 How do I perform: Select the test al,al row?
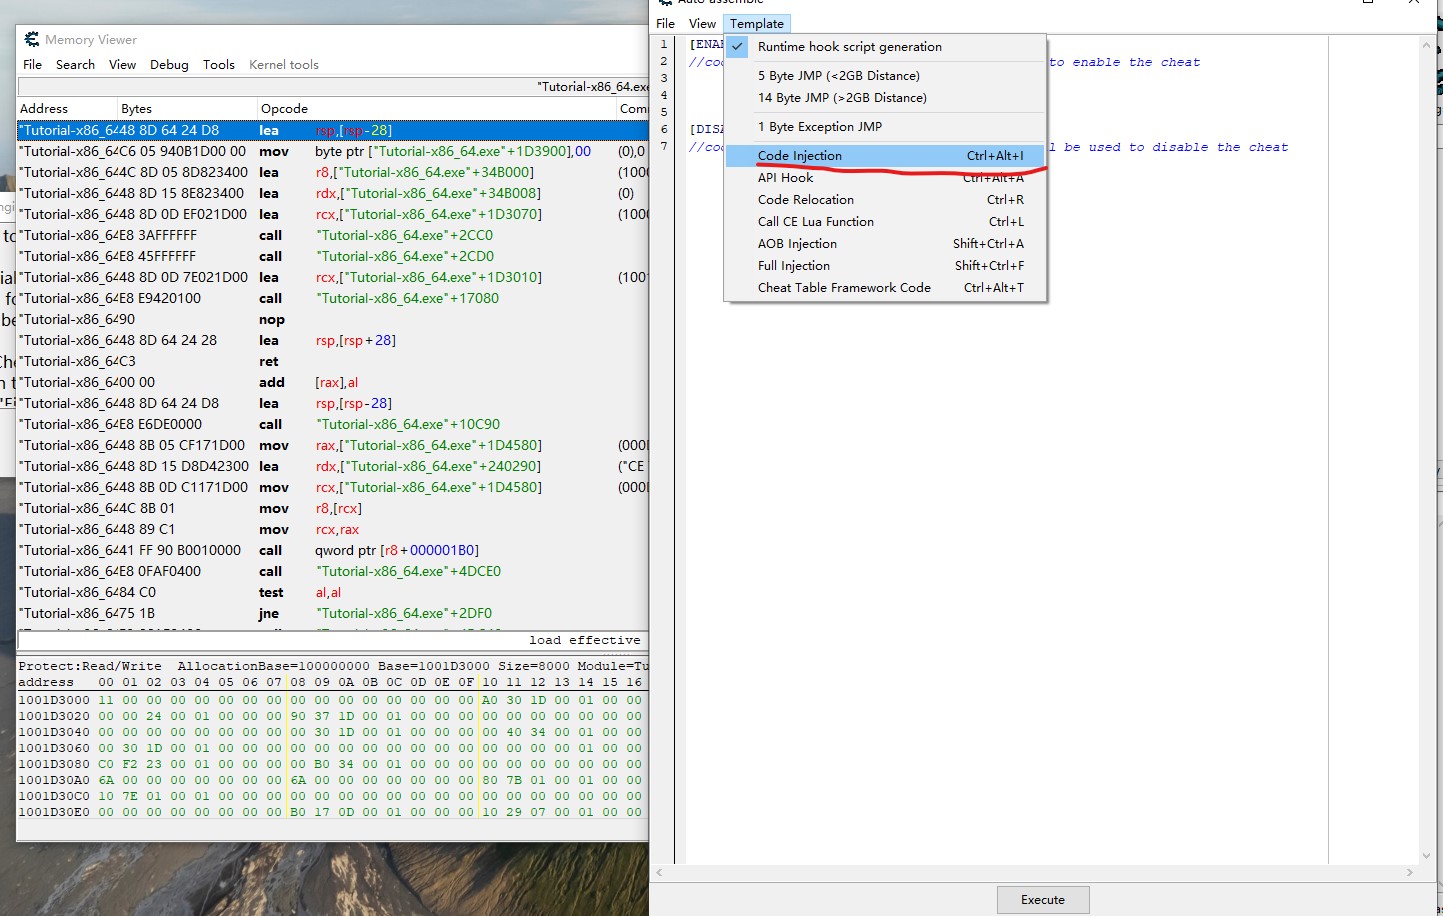coord(333,593)
